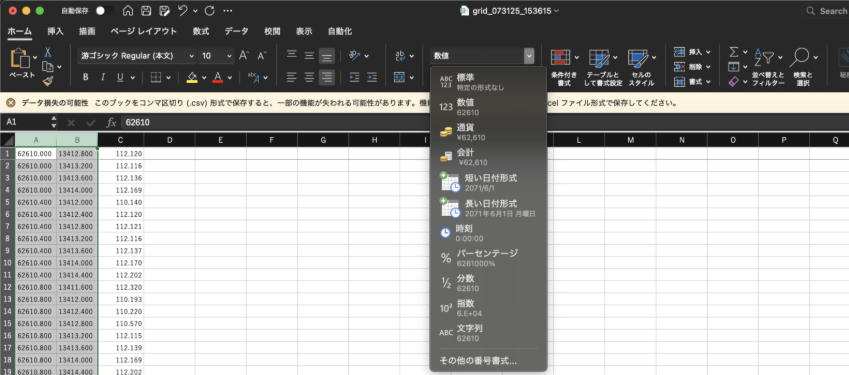Viewport: 849px width, 375px height.
Task: Dismiss the データ損失の可能性 warning bar
Action: [10, 102]
